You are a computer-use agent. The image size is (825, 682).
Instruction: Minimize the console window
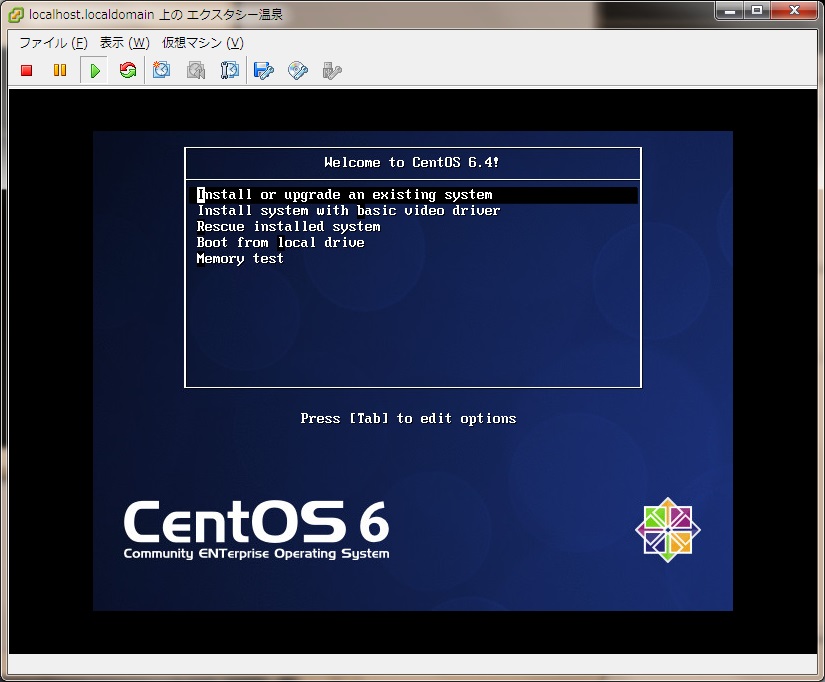[730, 11]
